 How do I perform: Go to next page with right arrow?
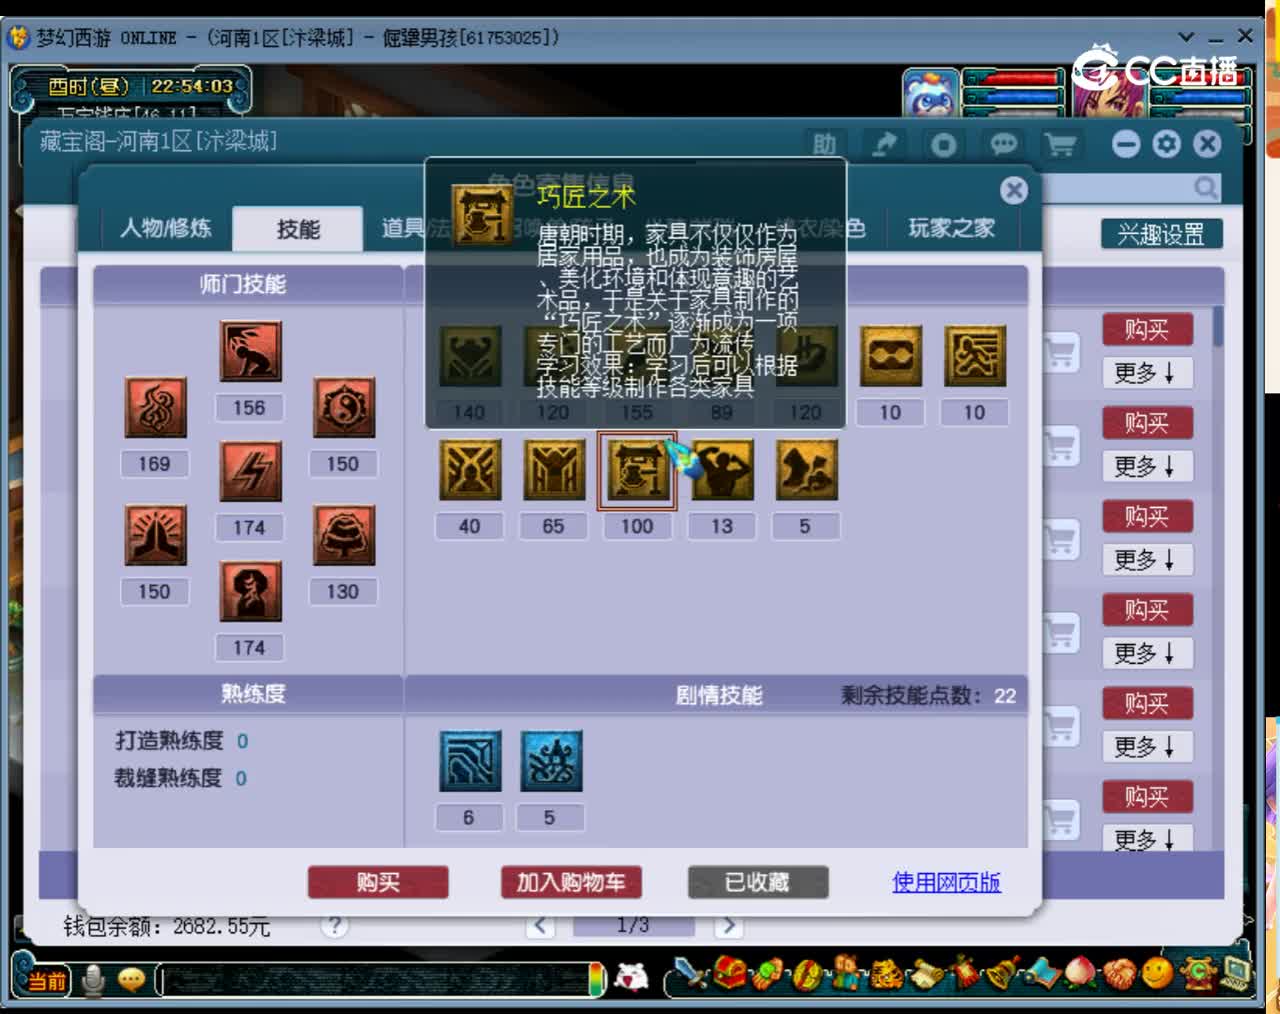pos(728,925)
